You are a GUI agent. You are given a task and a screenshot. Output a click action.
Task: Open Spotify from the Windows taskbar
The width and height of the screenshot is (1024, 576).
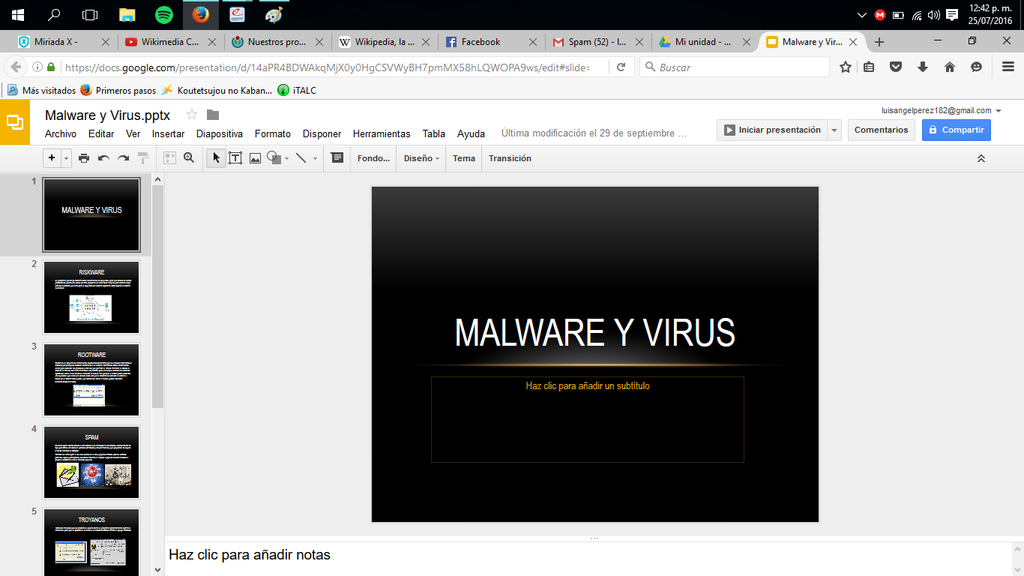(x=164, y=15)
